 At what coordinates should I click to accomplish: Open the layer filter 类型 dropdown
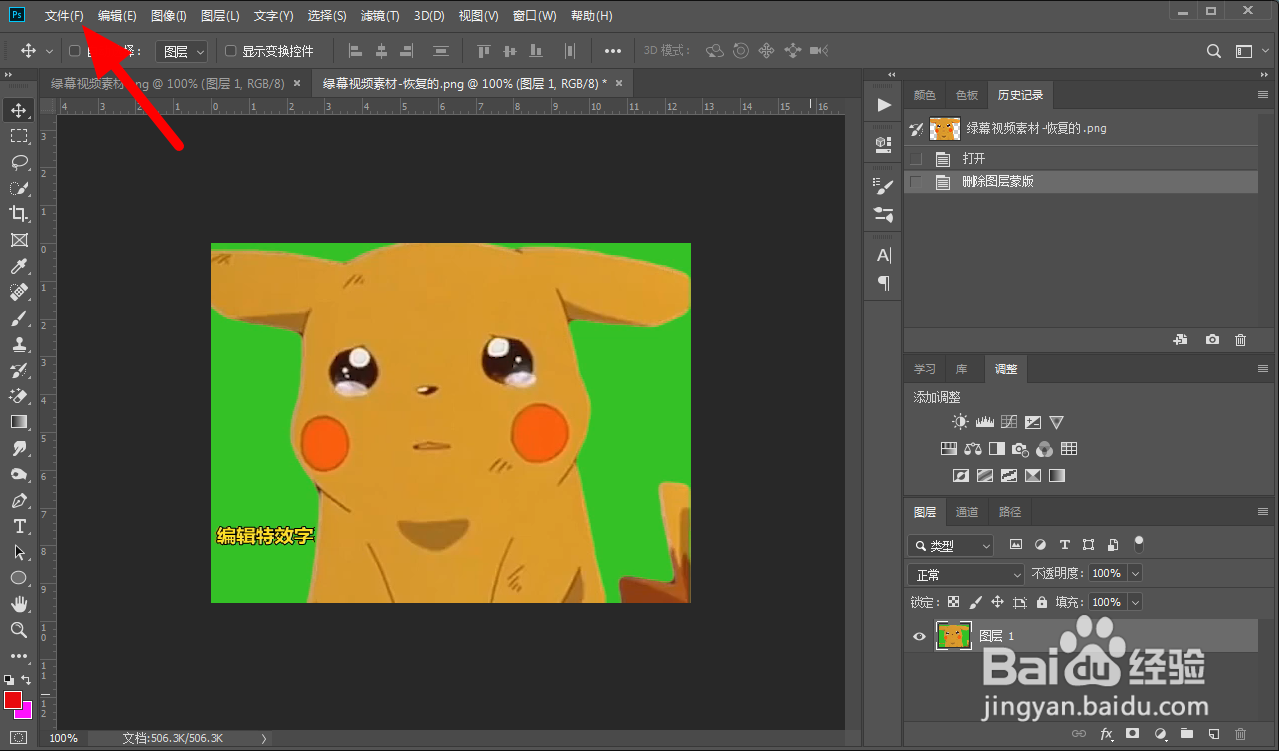point(950,546)
